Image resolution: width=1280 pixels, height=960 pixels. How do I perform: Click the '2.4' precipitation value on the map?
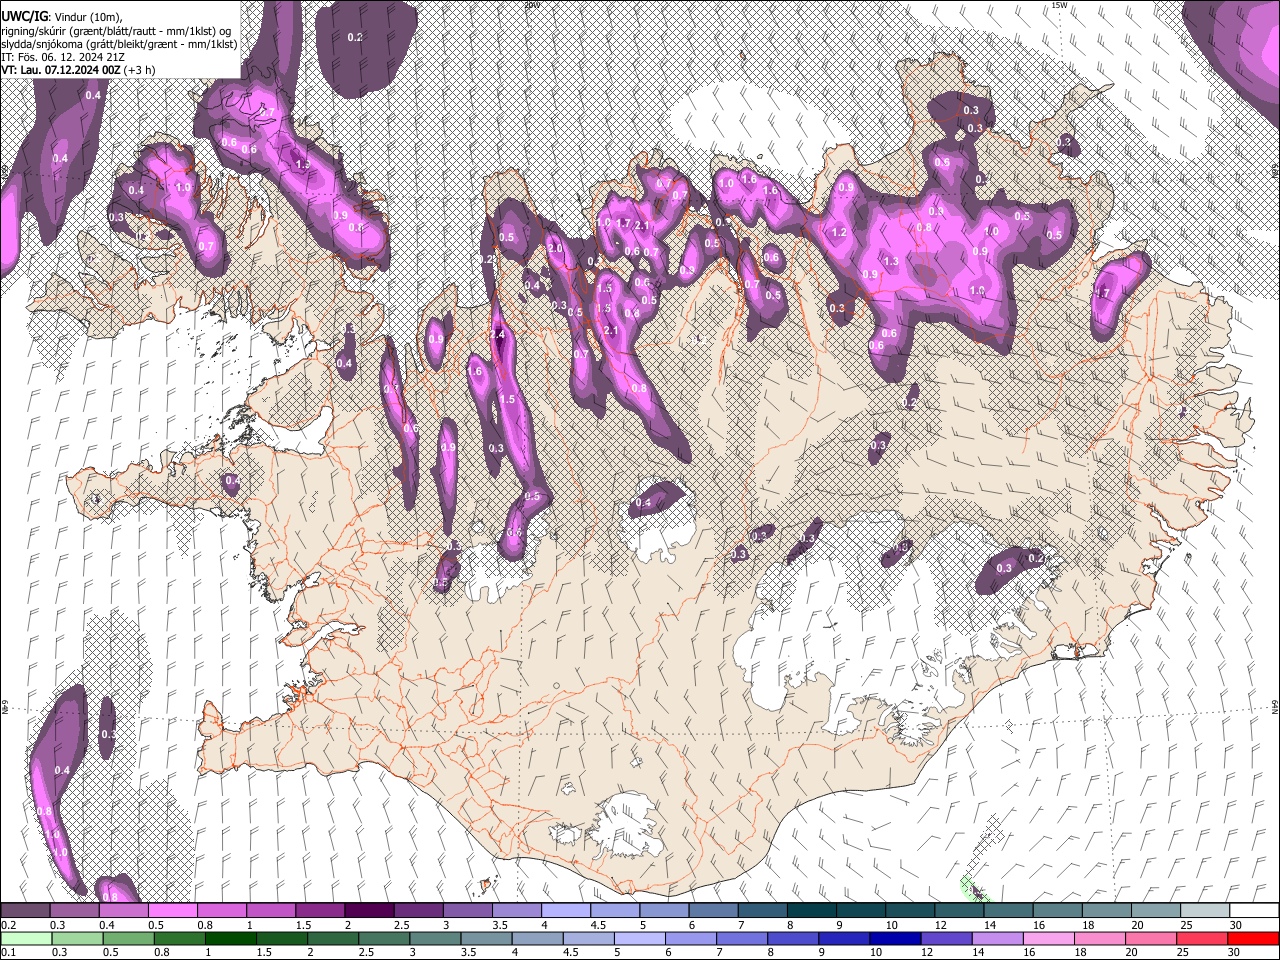(x=498, y=335)
